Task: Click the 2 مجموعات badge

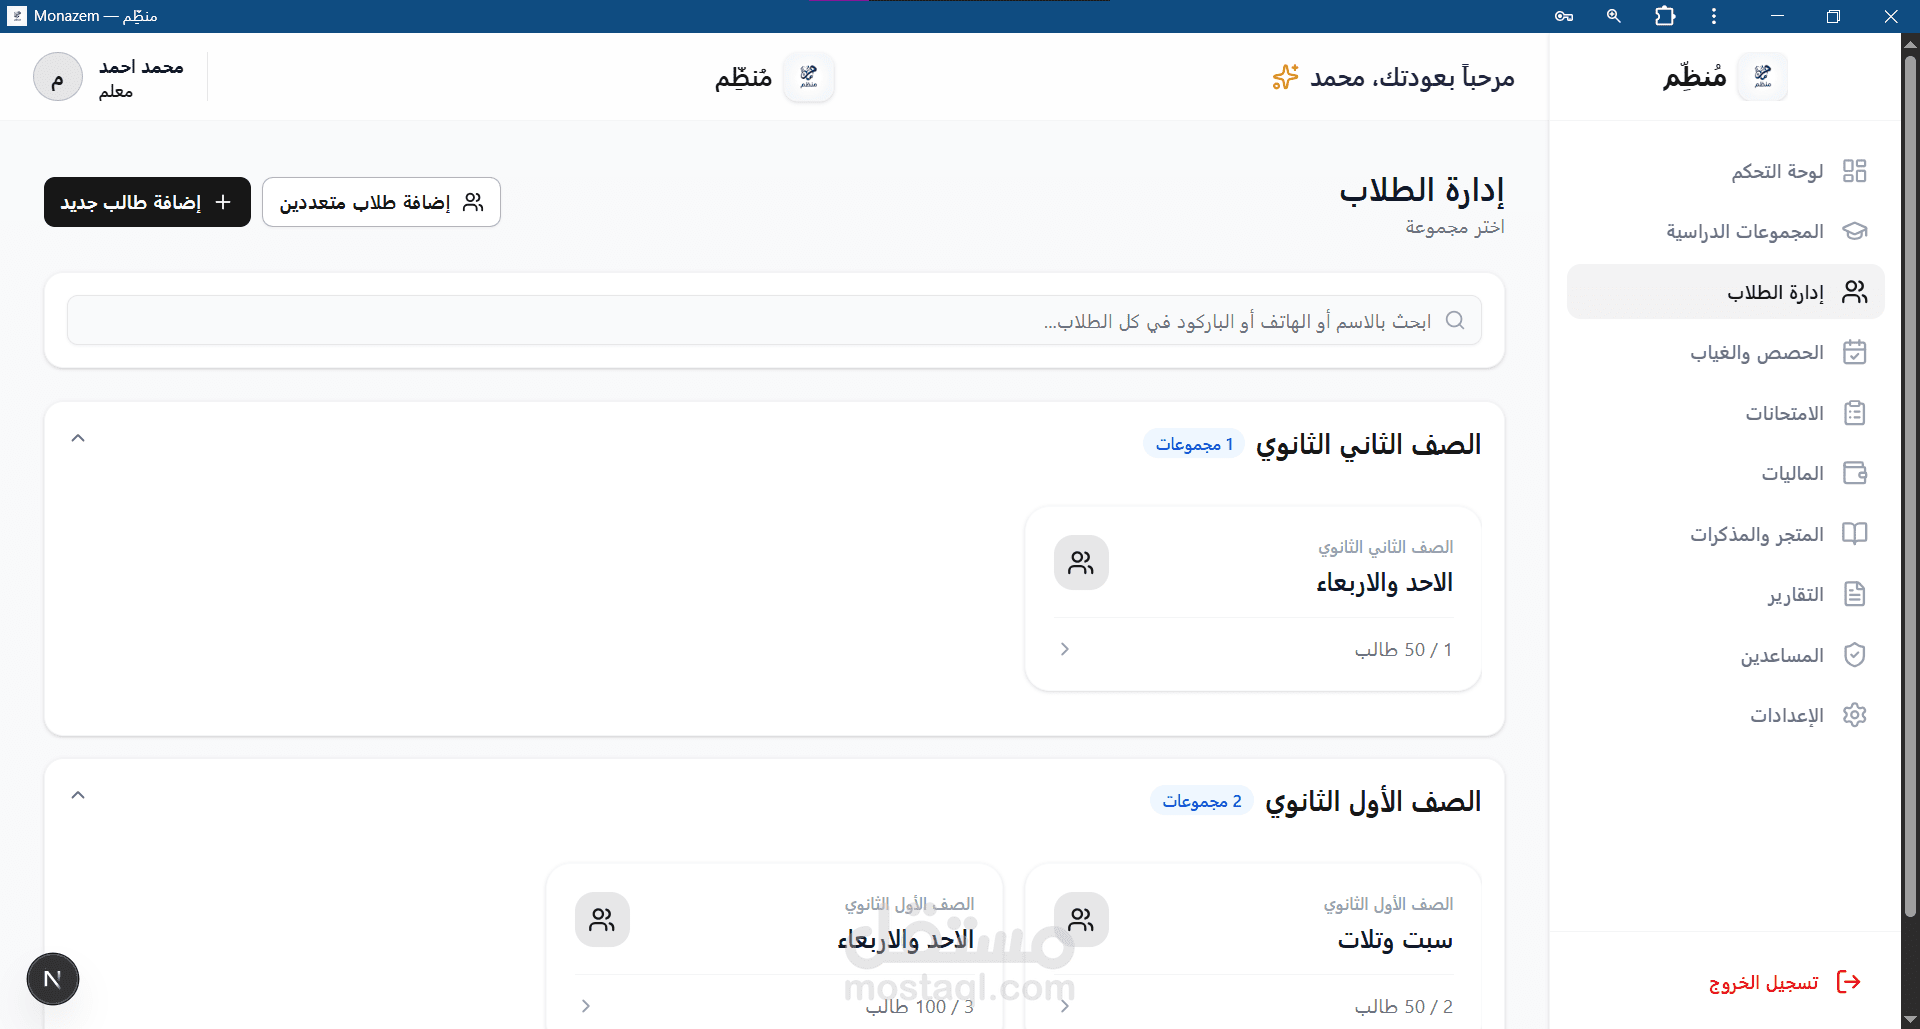Action: click(1201, 801)
